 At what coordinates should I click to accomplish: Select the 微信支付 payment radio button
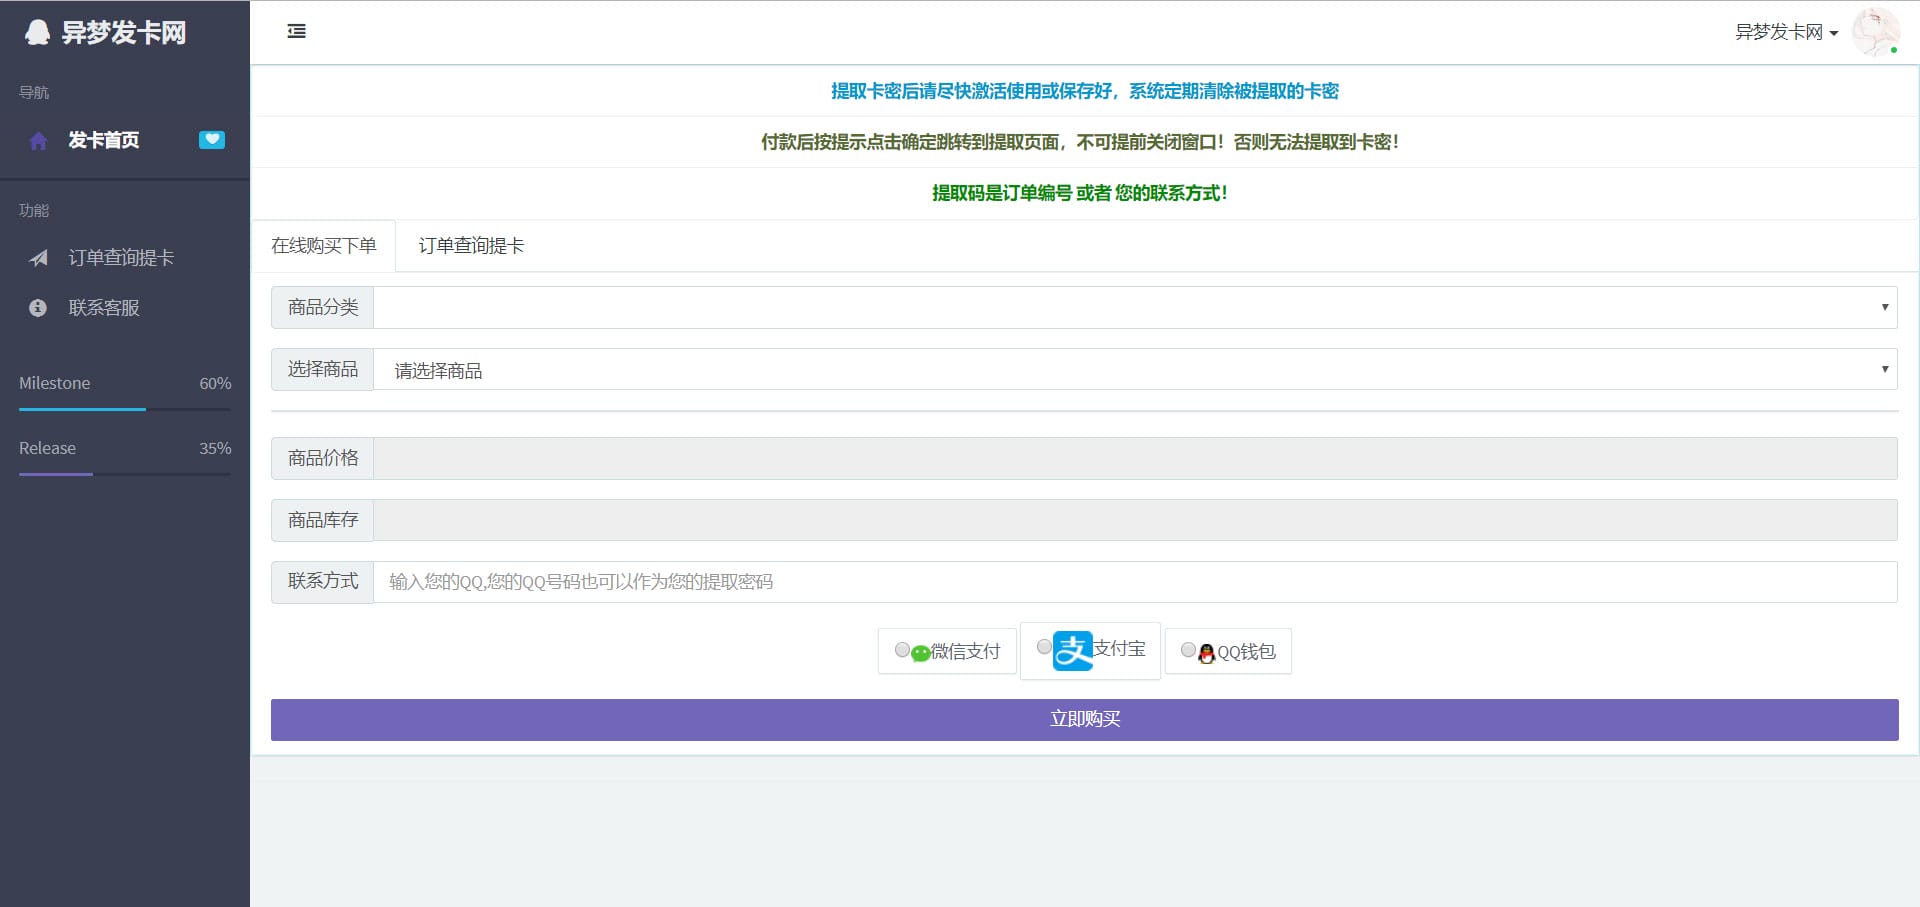tap(901, 649)
